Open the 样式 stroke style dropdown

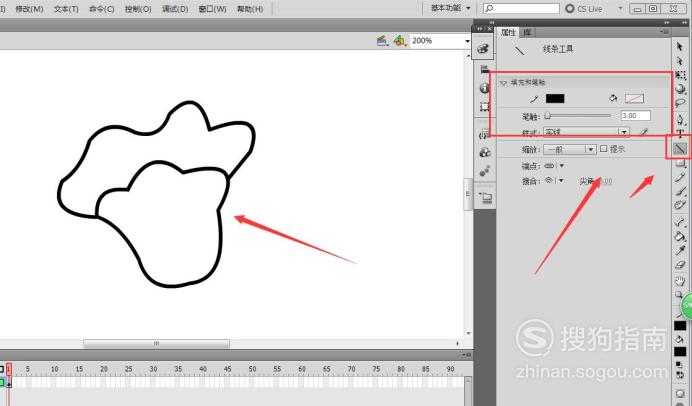click(x=587, y=132)
